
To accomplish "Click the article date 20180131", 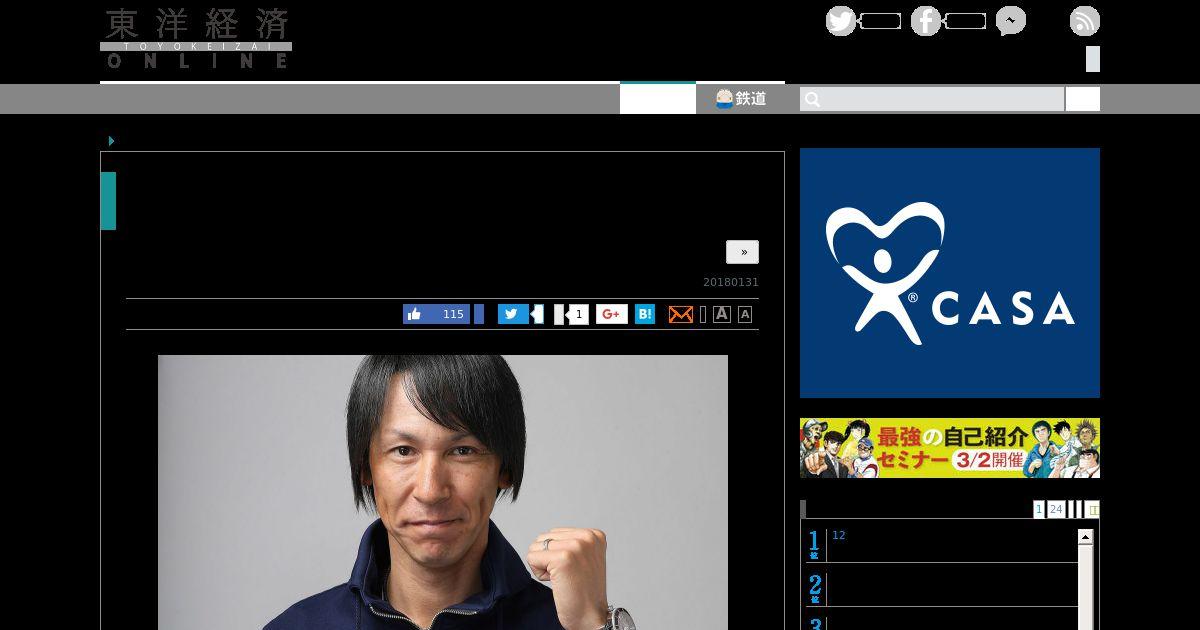I will tap(731, 282).
